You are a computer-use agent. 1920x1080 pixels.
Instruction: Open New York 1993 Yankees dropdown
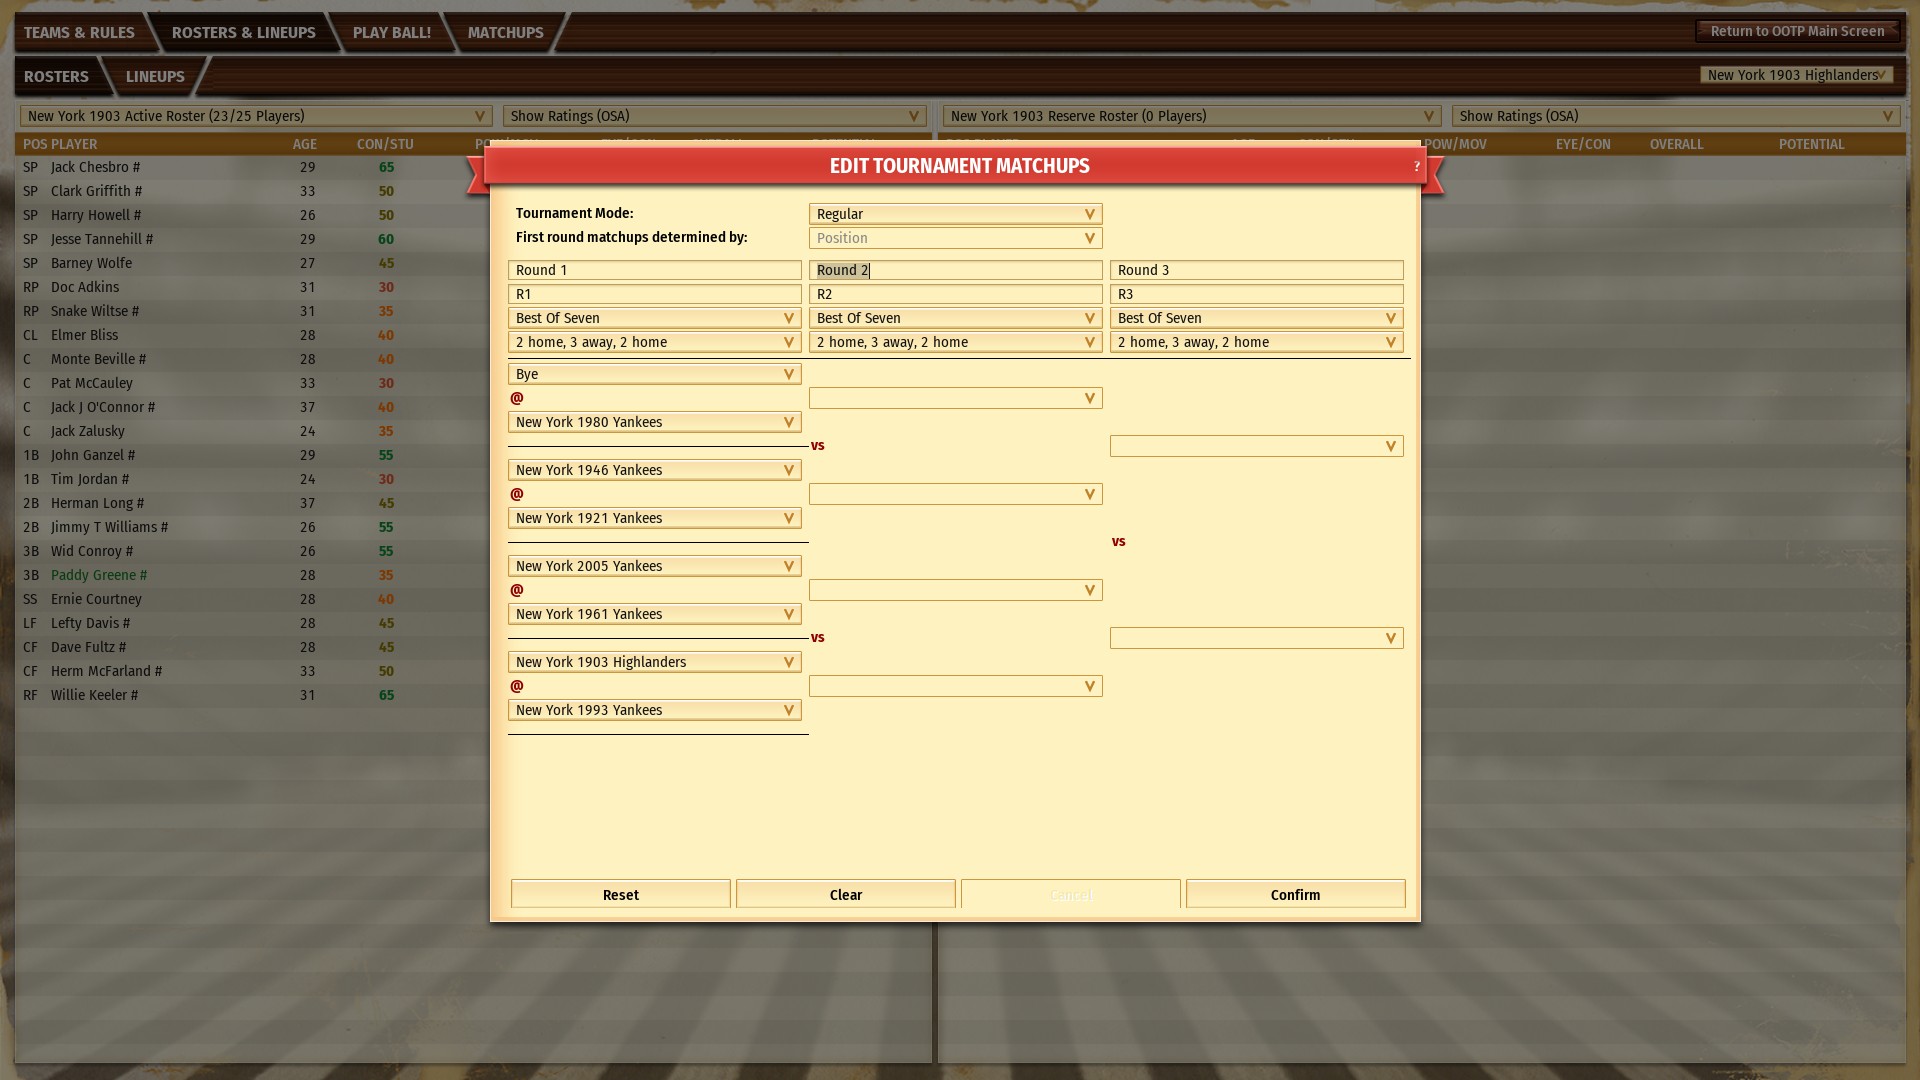pyautogui.click(x=654, y=710)
